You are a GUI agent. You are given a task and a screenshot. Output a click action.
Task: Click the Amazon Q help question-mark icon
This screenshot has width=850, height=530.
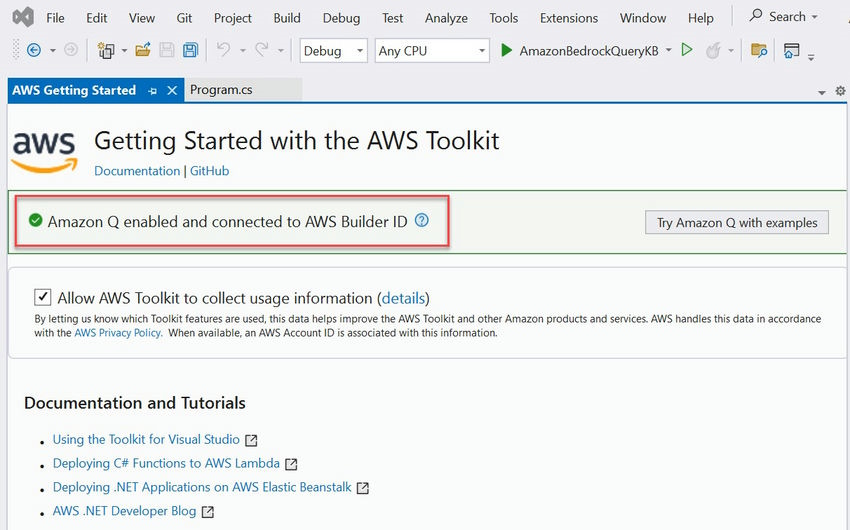(422, 221)
